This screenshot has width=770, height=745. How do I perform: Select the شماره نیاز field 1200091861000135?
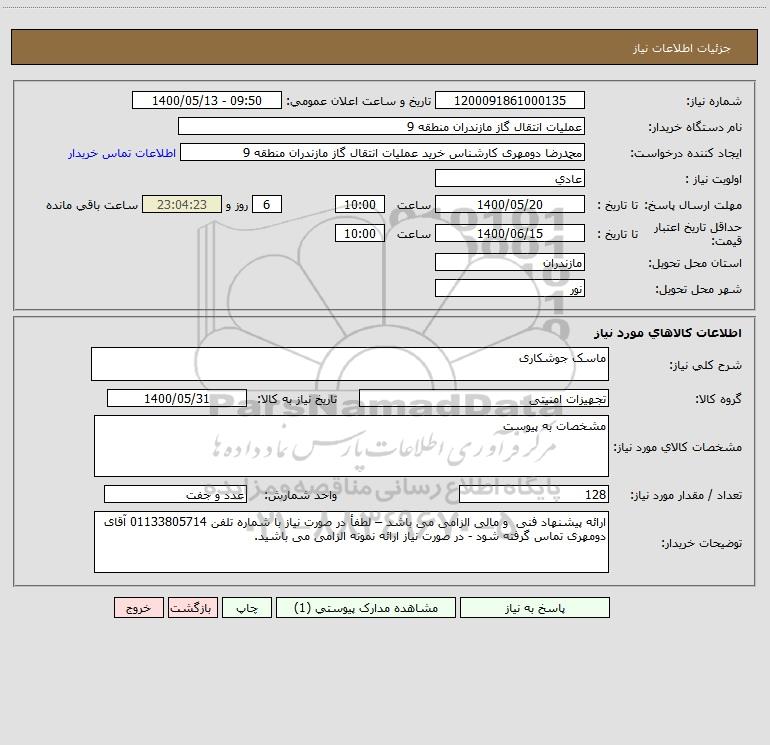(510, 100)
